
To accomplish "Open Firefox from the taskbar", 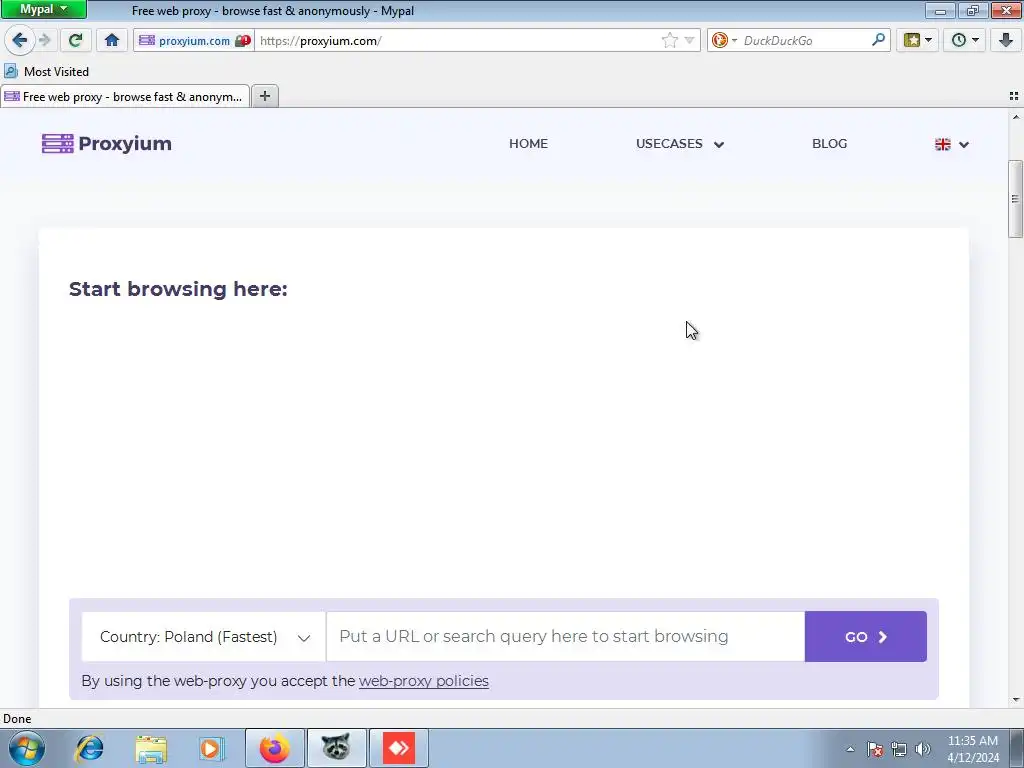I will pyautogui.click(x=275, y=748).
